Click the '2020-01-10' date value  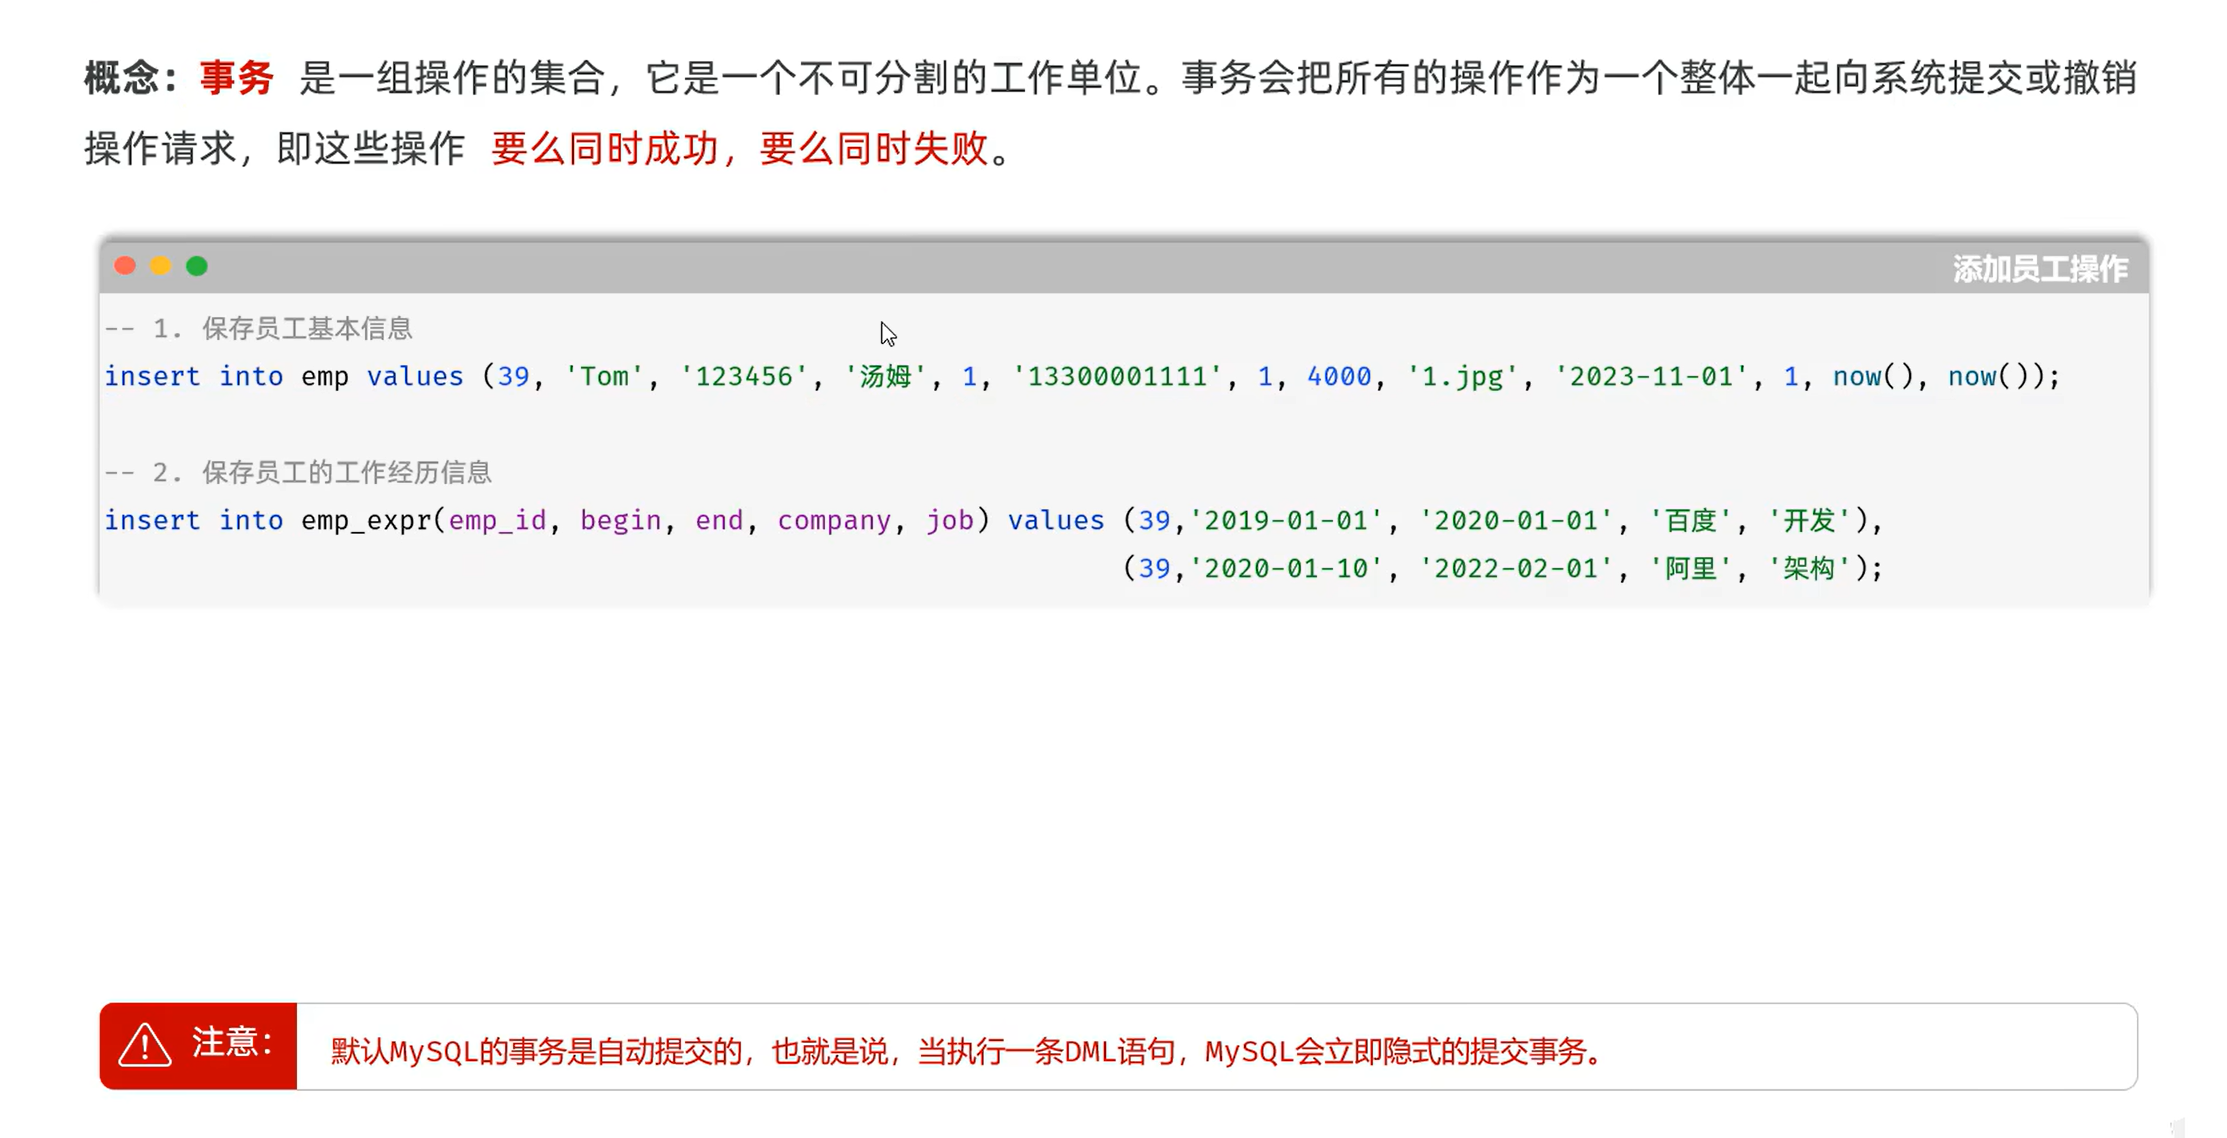point(1285,568)
